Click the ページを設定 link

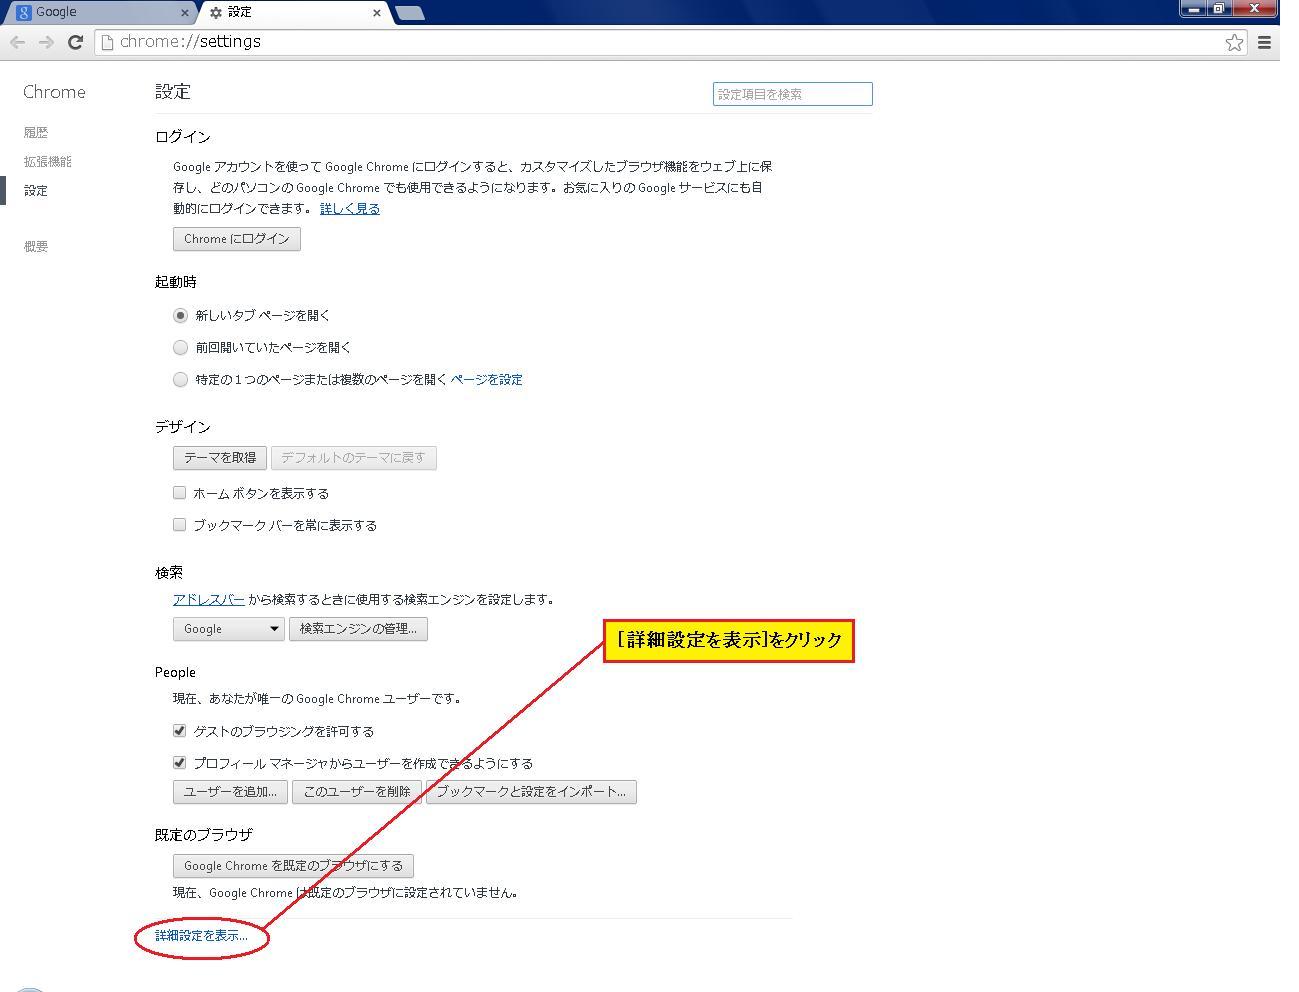[x=487, y=380]
